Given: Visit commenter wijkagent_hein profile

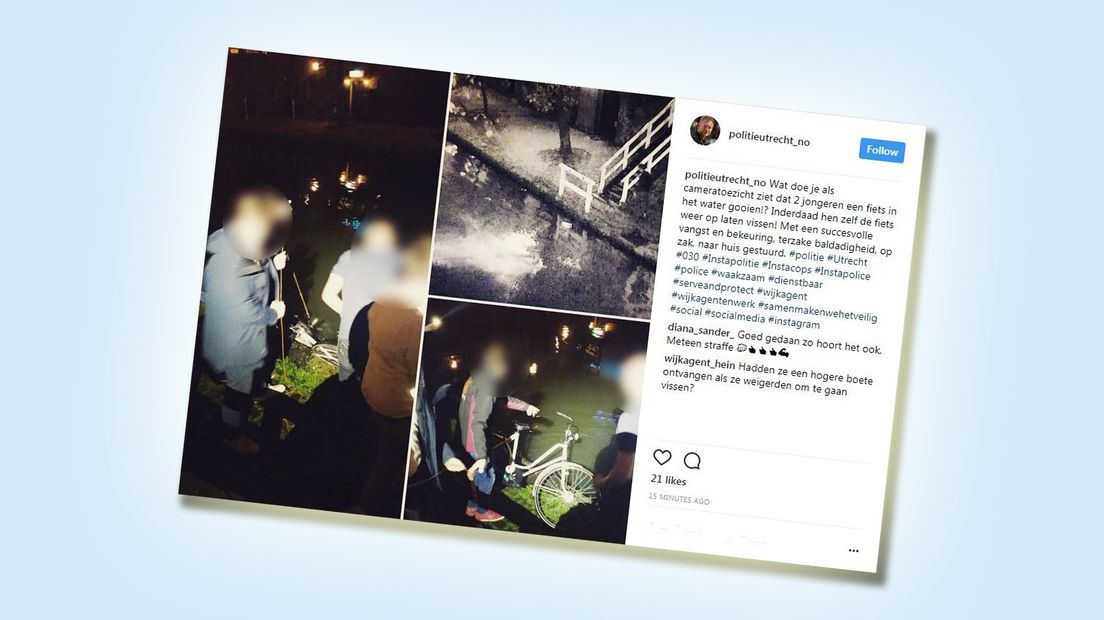Looking at the screenshot, I should pyautogui.click(x=699, y=362).
